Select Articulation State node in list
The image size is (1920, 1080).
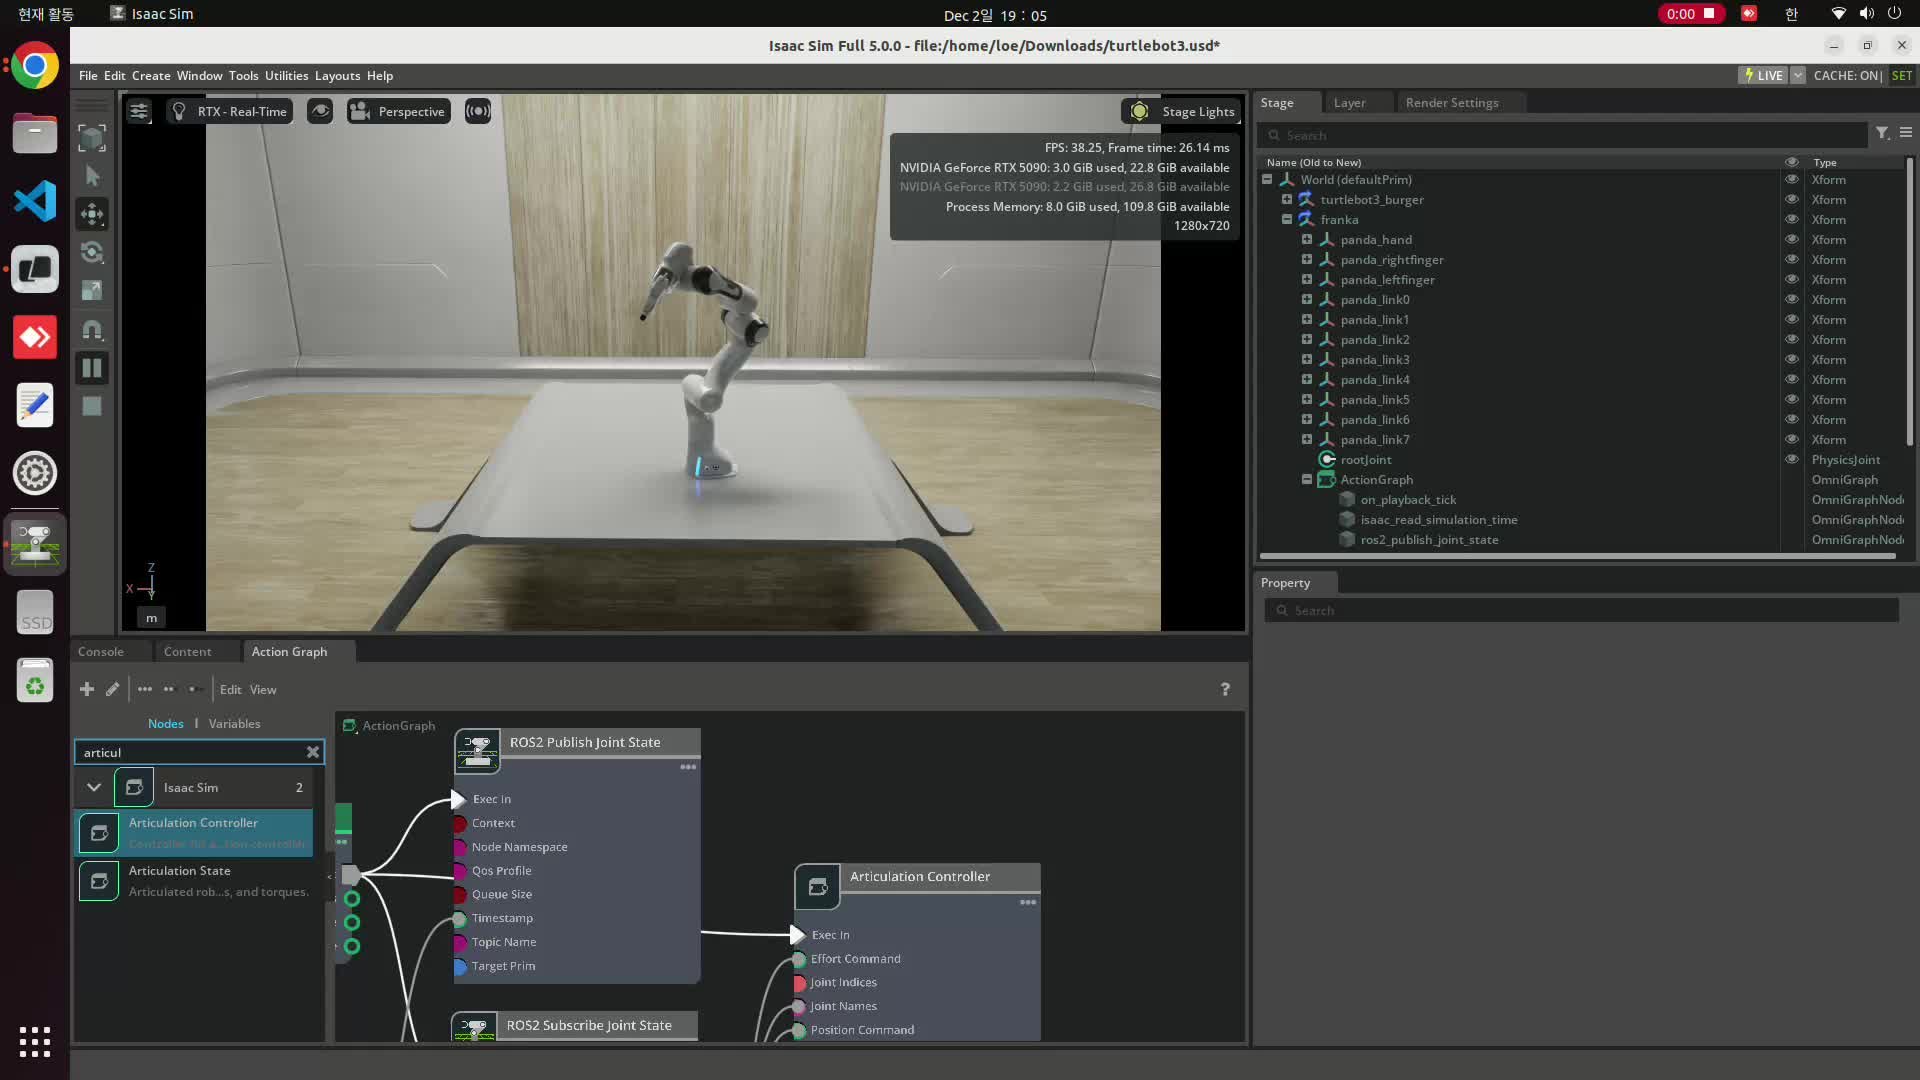(195, 881)
